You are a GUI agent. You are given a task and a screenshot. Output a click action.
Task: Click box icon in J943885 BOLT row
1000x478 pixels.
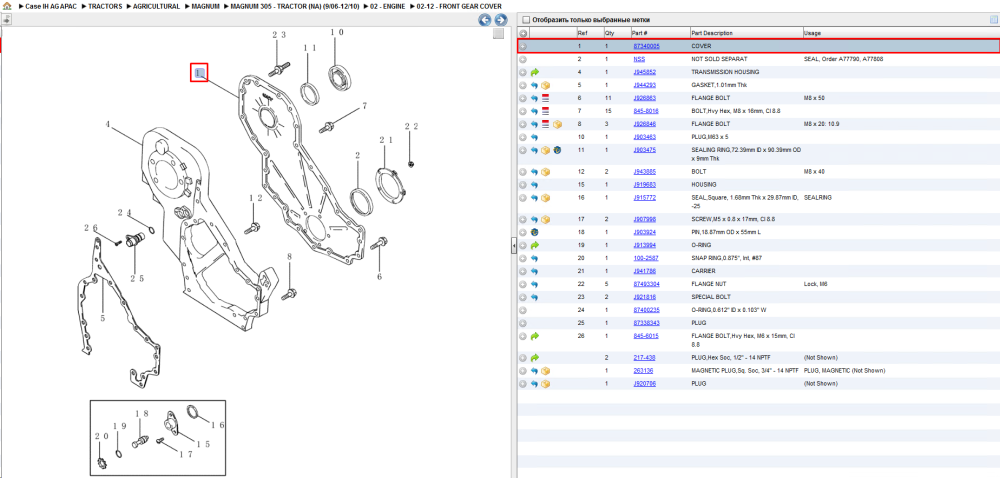coord(545,172)
